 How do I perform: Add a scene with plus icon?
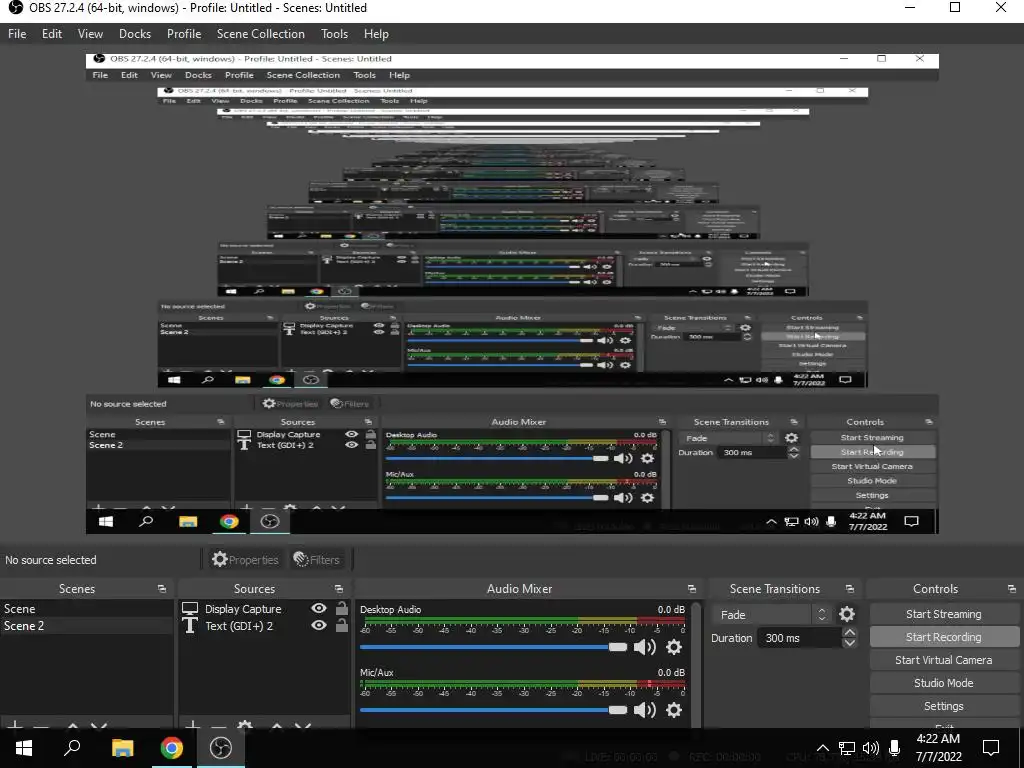click(15, 726)
